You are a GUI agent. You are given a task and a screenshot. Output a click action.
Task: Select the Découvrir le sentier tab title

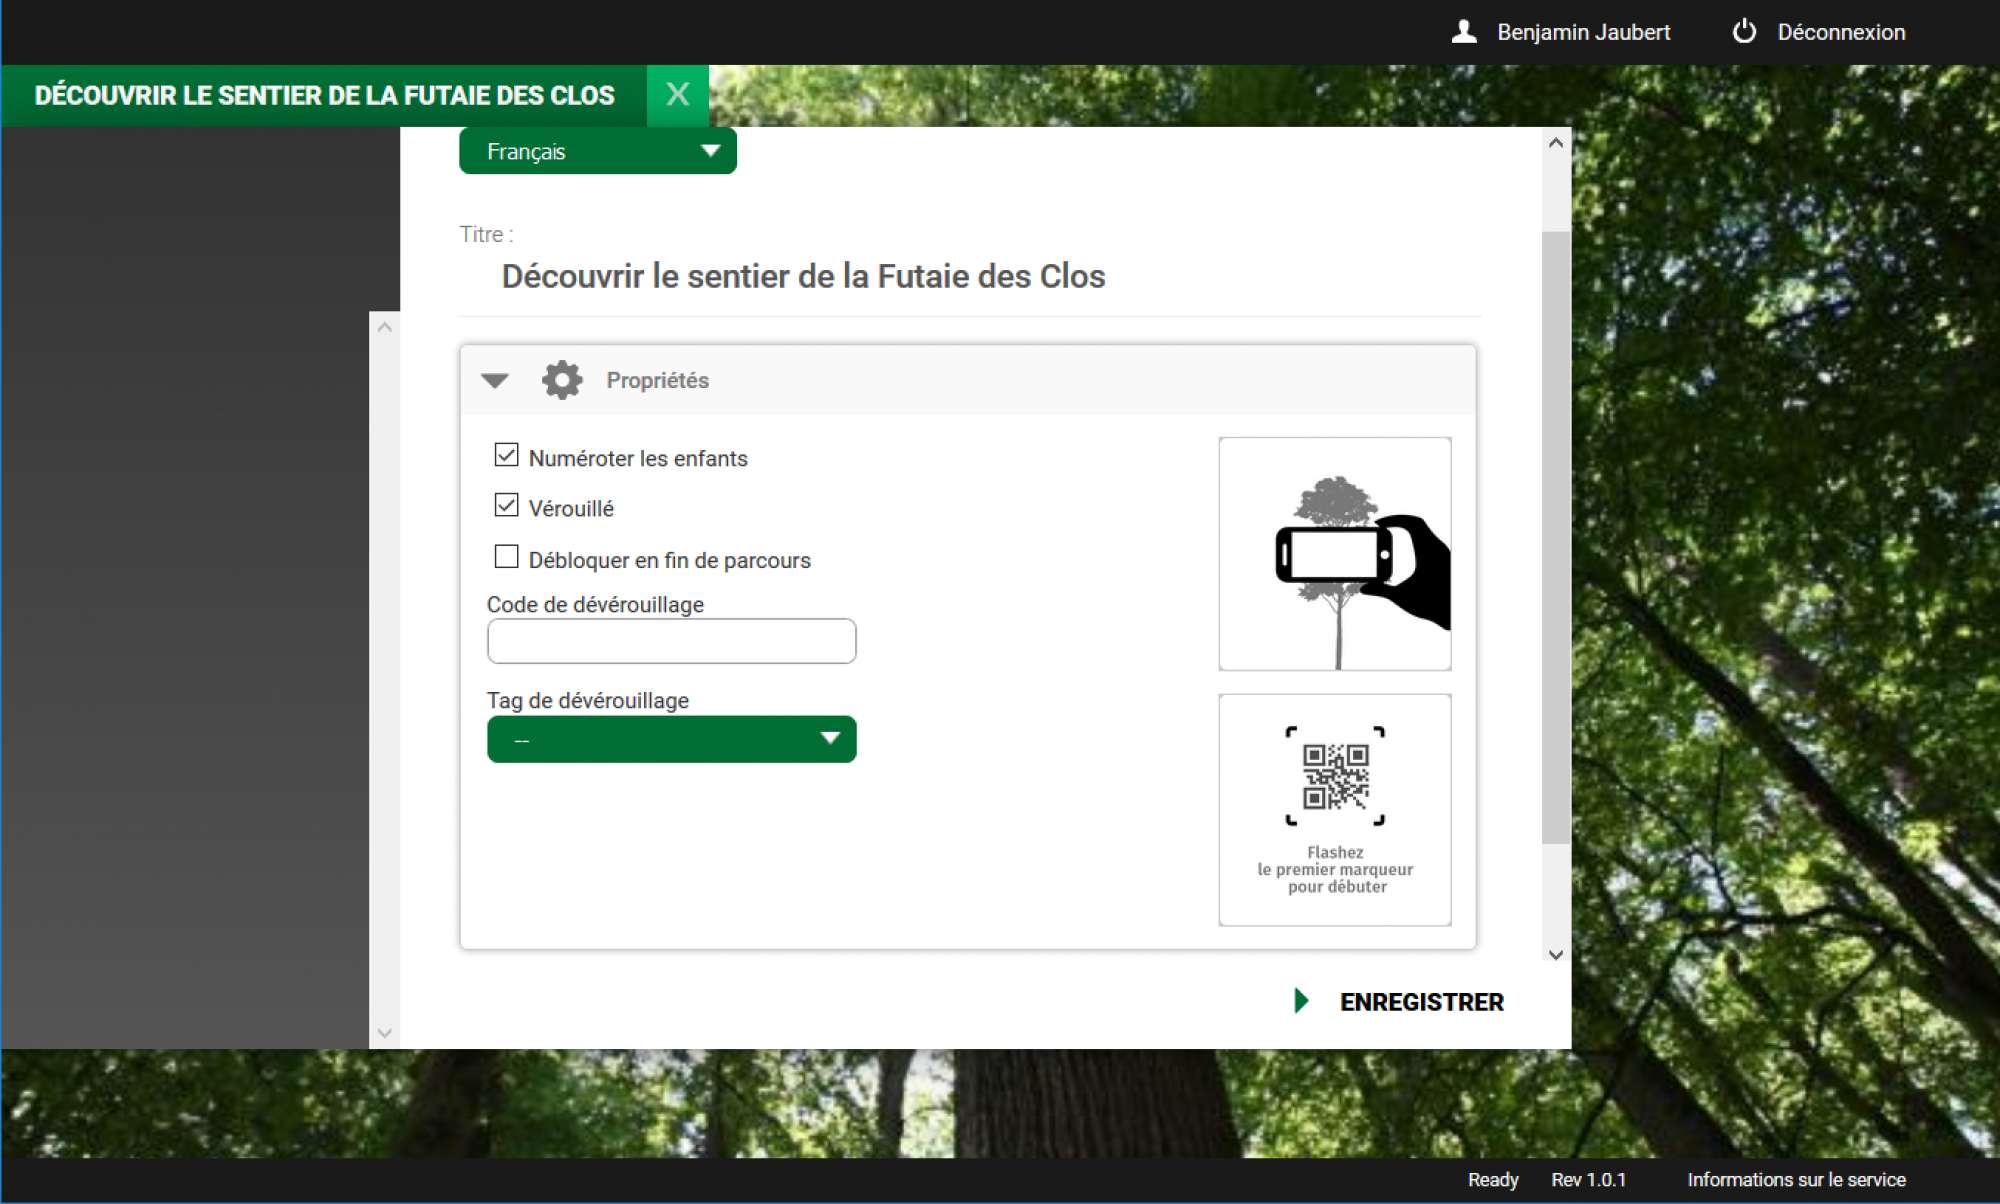click(x=324, y=96)
